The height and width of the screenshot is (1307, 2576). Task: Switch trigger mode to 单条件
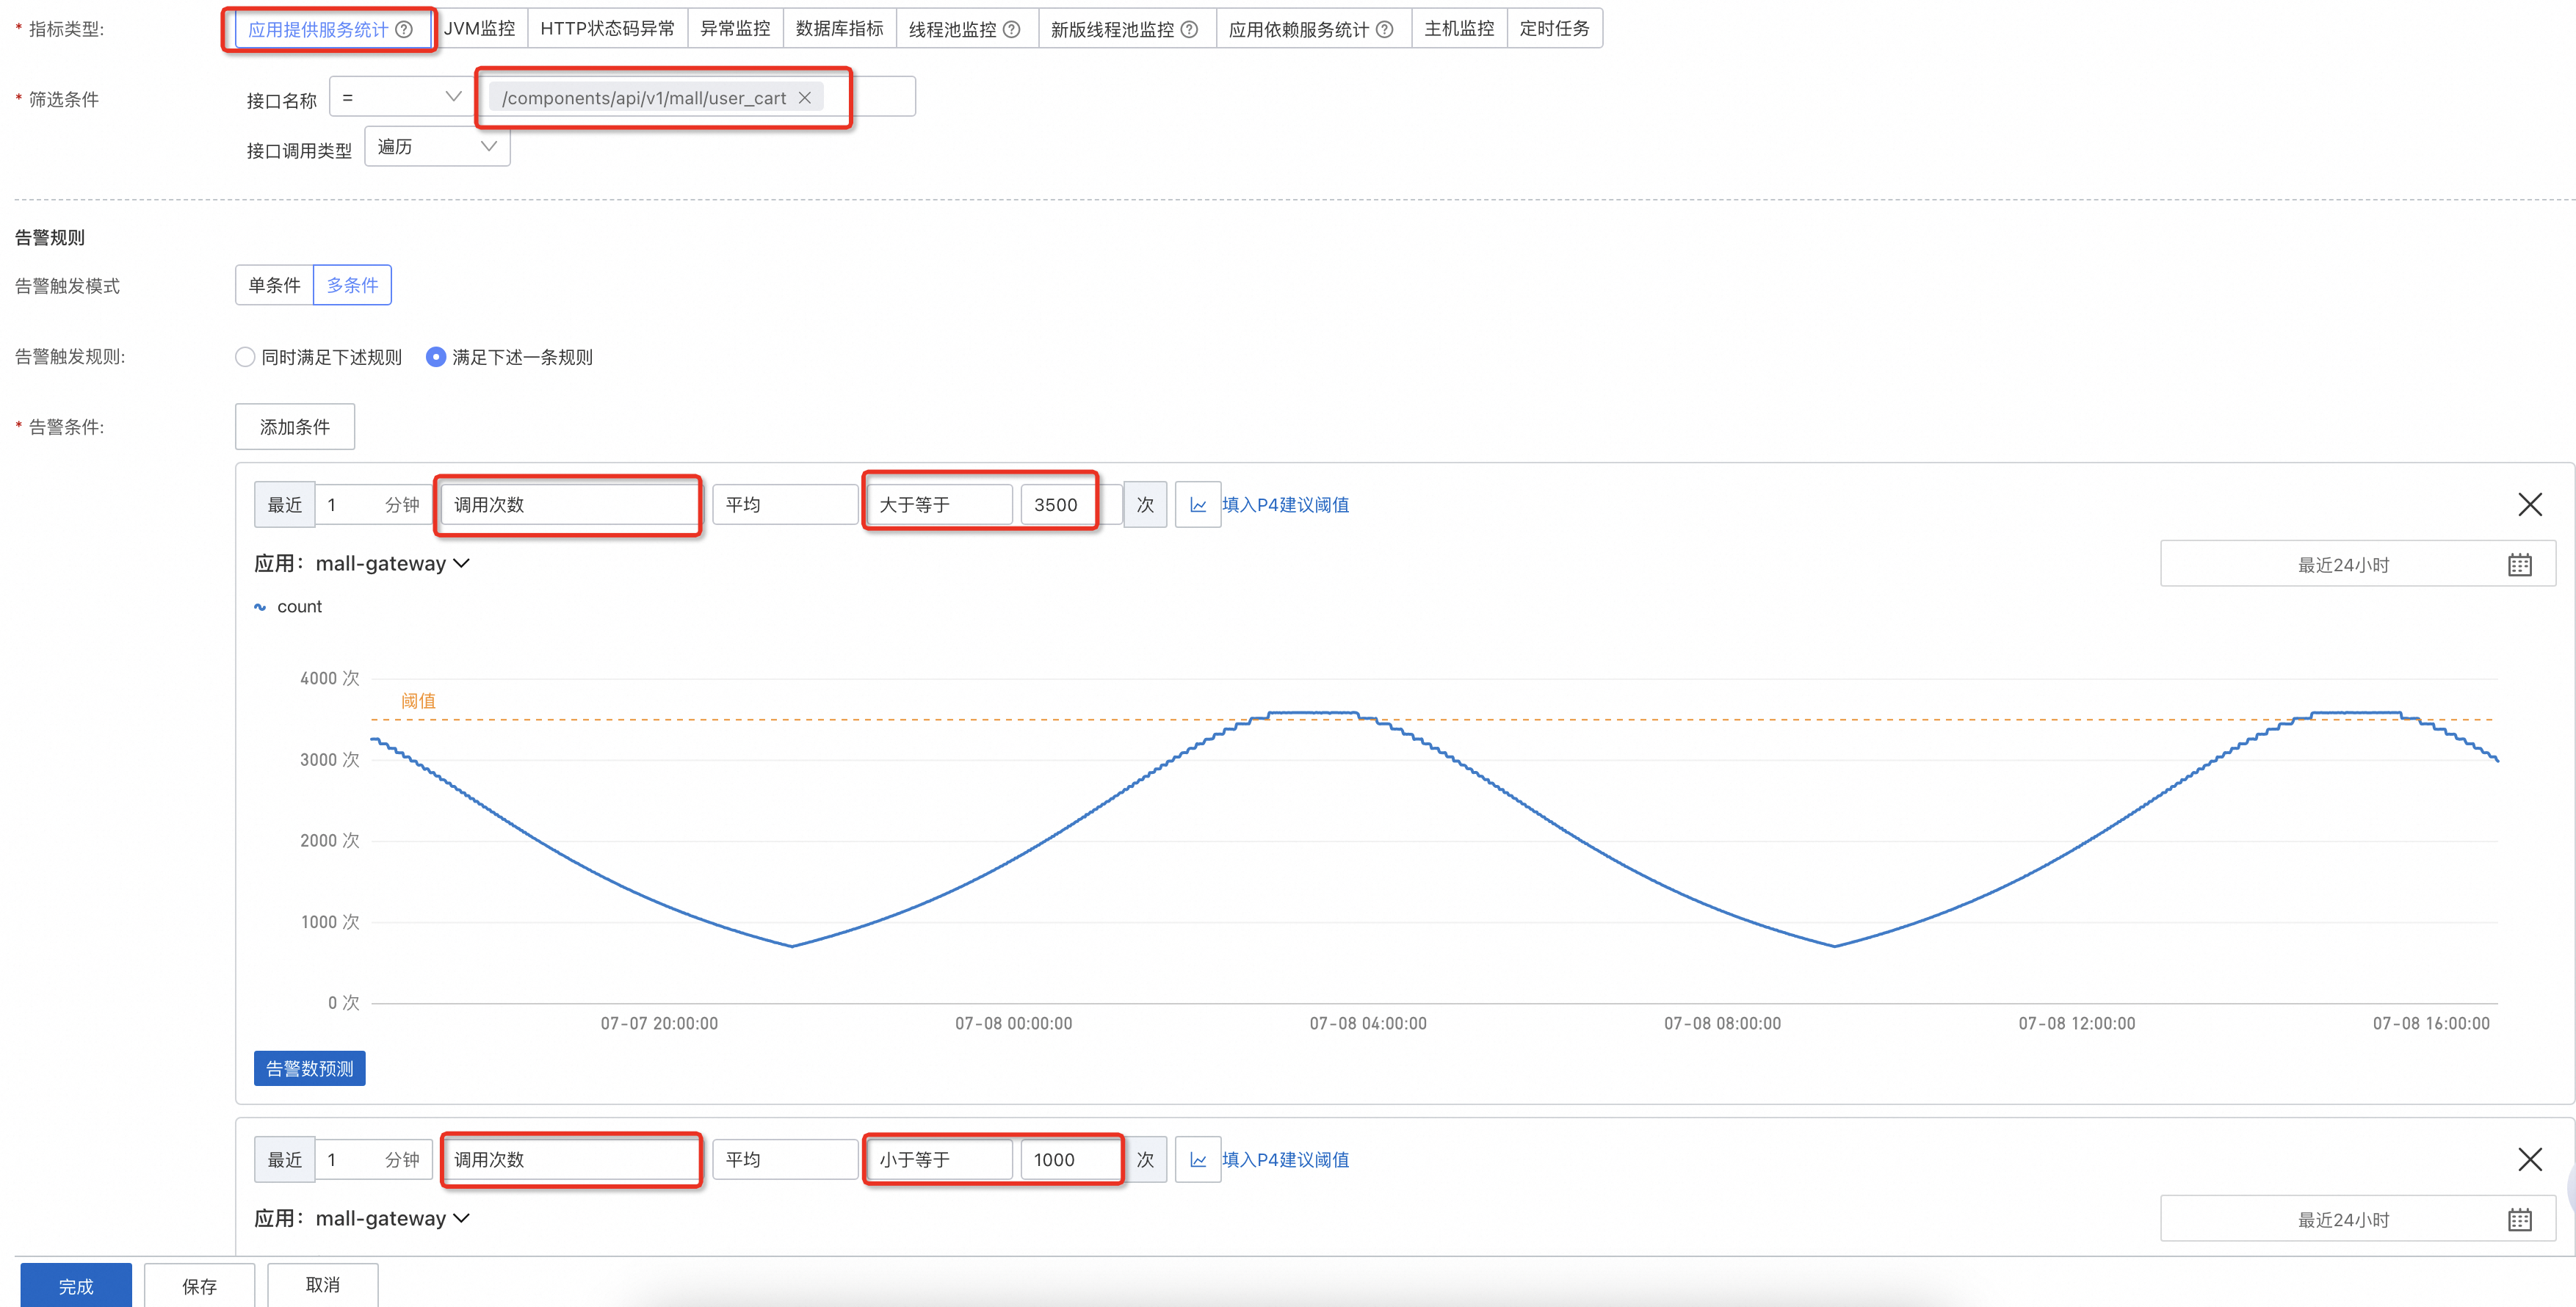click(x=274, y=285)
